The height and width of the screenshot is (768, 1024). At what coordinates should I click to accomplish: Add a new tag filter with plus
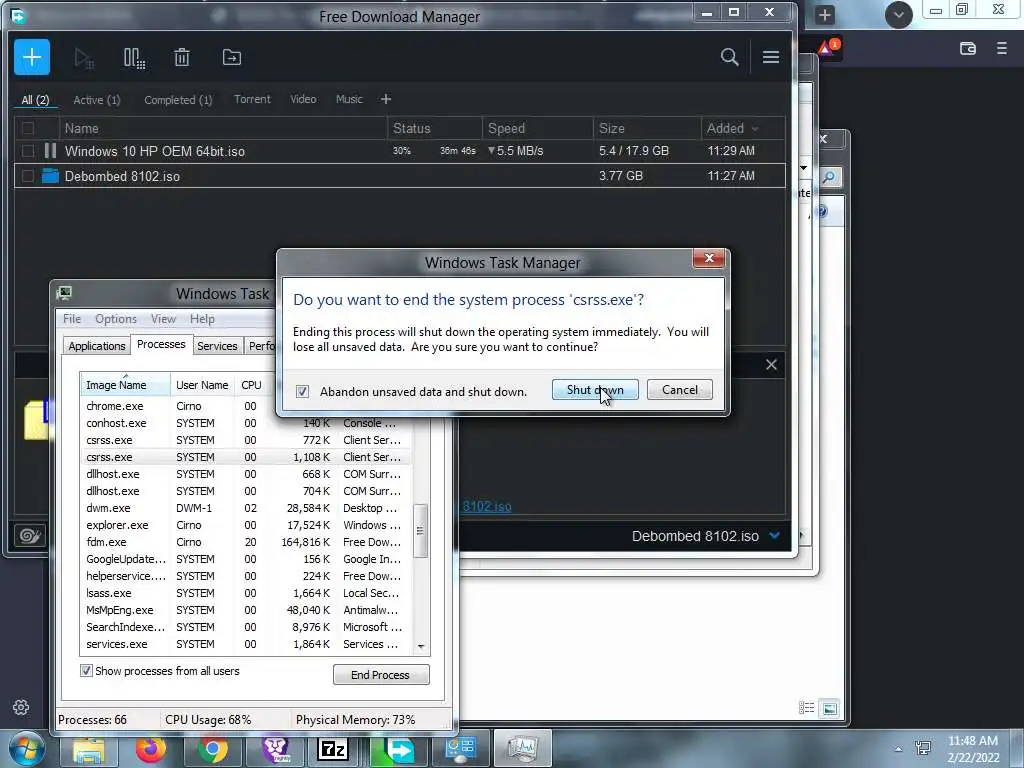[x=386, y=99]
